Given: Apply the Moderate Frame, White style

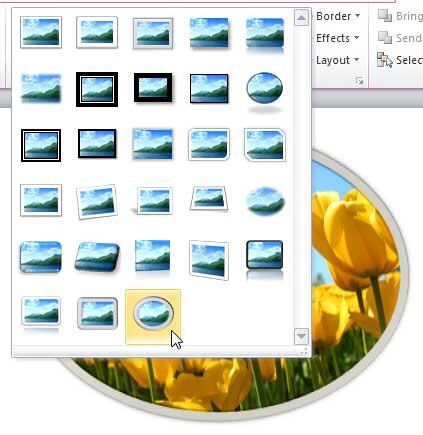Looking at the screenshot, I should click(x=41, y=200).
